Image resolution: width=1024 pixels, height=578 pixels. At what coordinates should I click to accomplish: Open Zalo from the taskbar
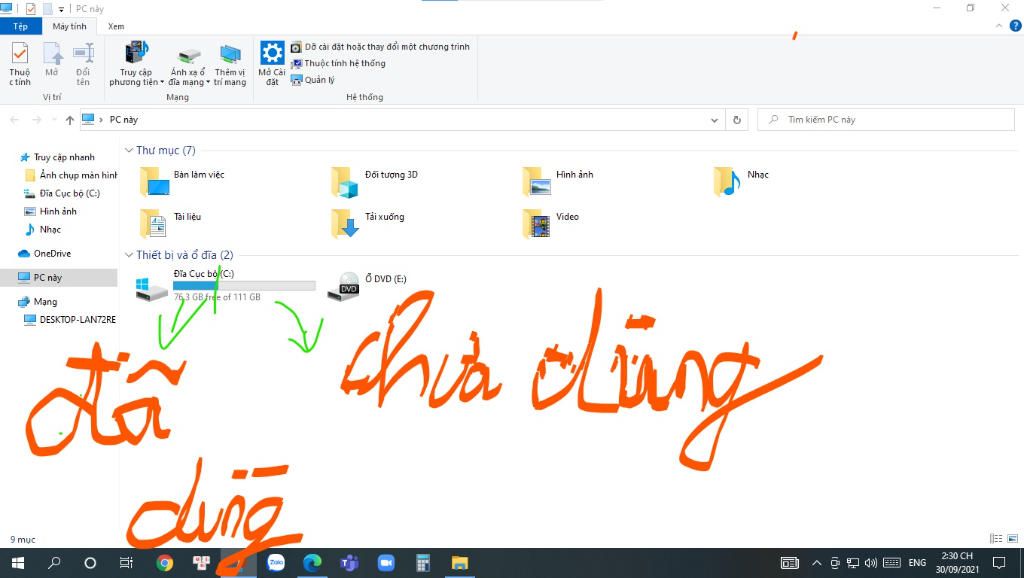(276, 563)
